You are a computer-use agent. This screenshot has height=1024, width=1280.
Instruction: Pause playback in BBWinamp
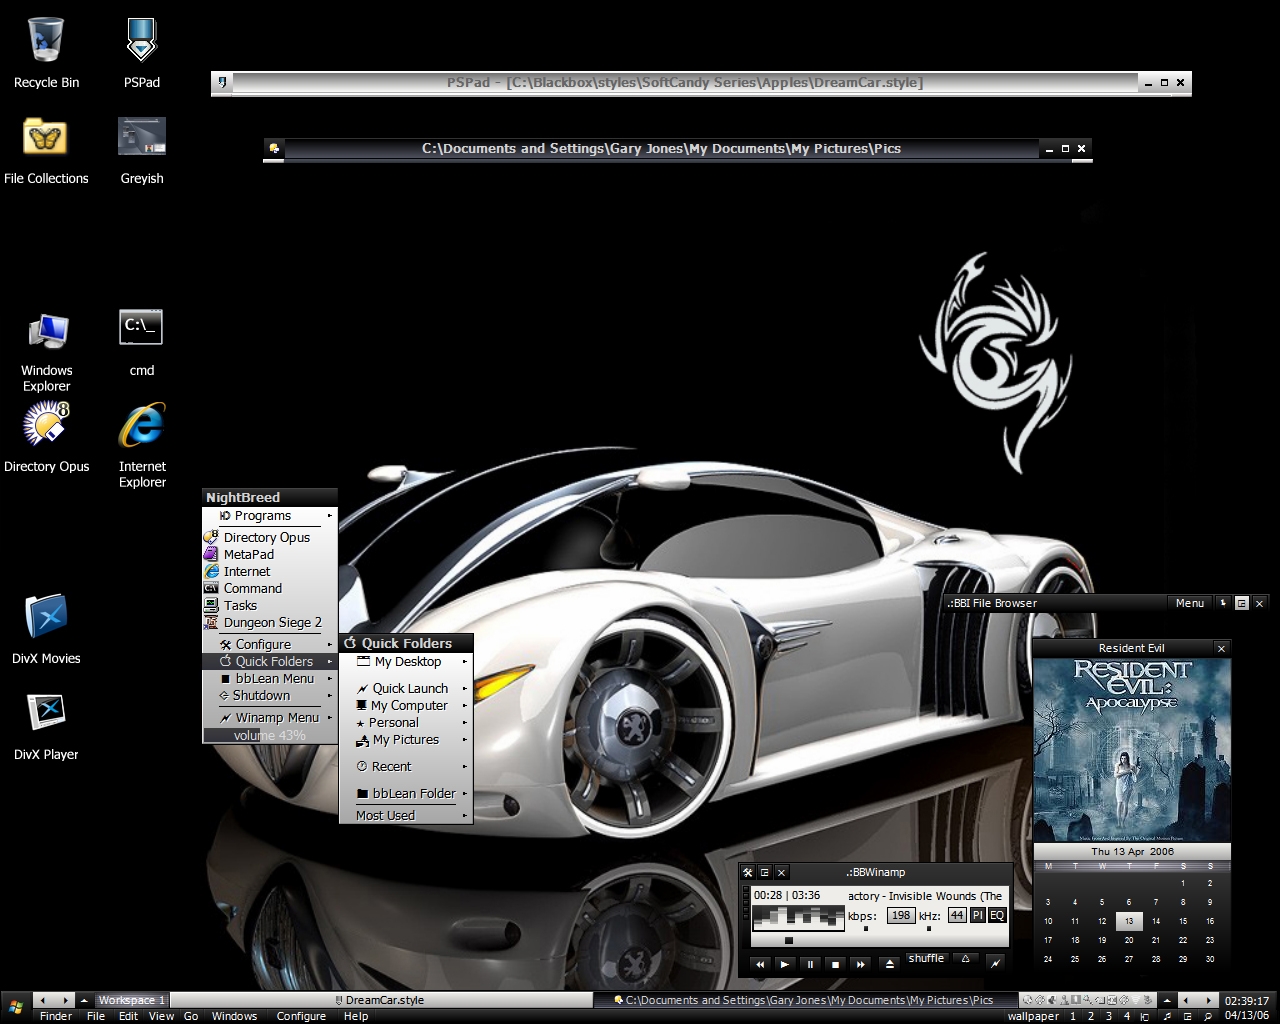tap(810, 964)
